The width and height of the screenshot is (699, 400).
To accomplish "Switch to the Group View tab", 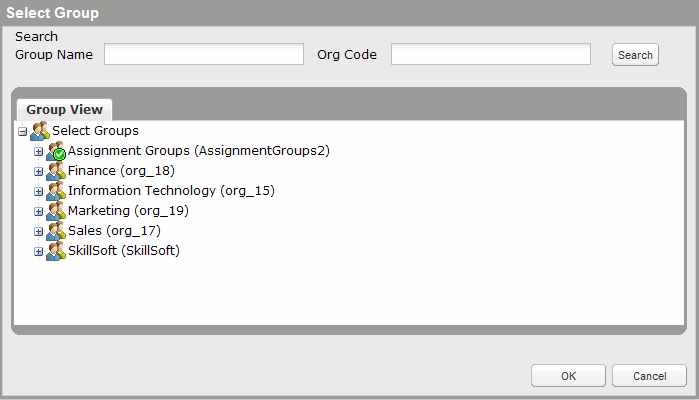I will pos(64,110).
